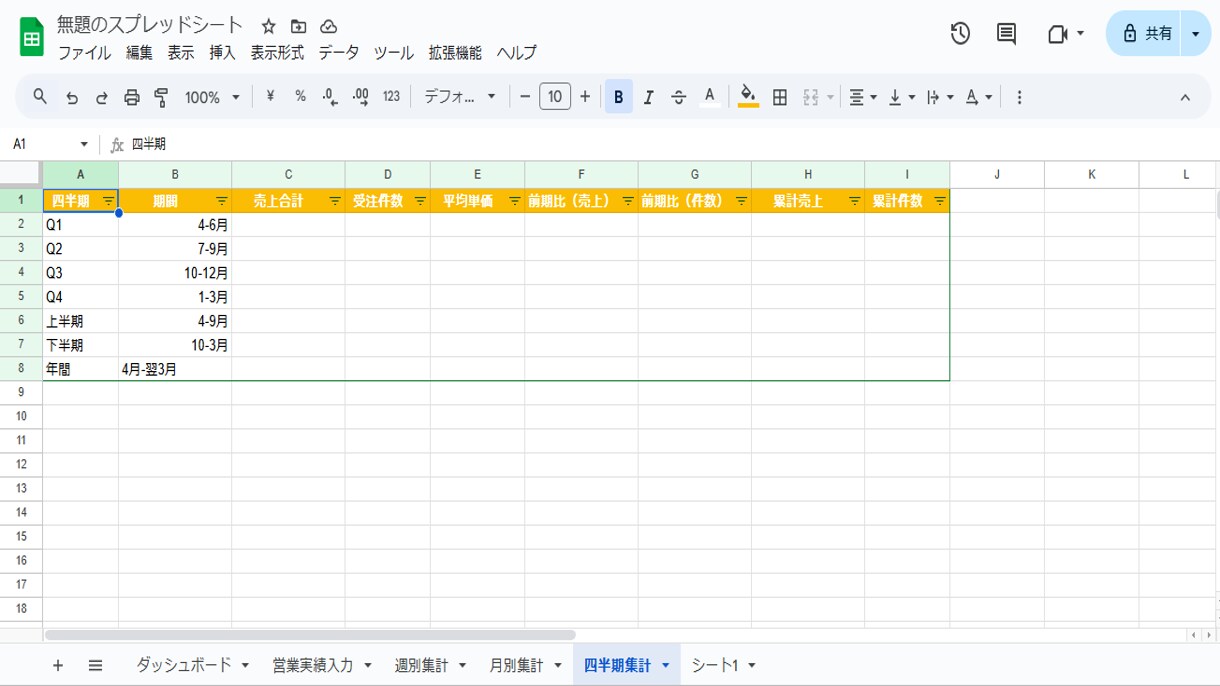The width and height of the screenshot is (1220, 686).
Task: Select cell containing 上半期
Action: (x=81, y=321)
